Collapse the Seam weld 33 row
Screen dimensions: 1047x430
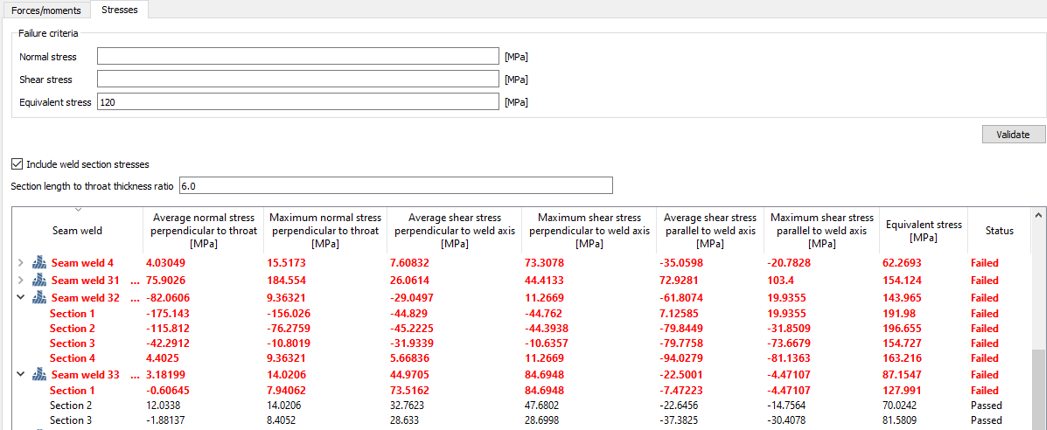tap(21, 375)
